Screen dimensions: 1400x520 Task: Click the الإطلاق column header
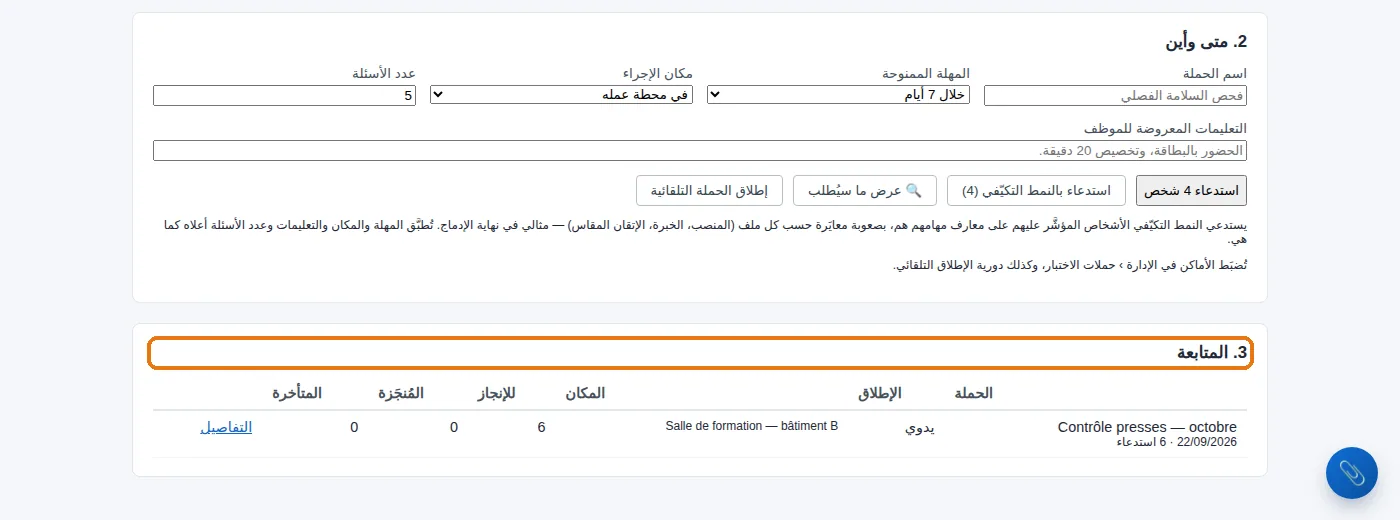click(879, 393)
